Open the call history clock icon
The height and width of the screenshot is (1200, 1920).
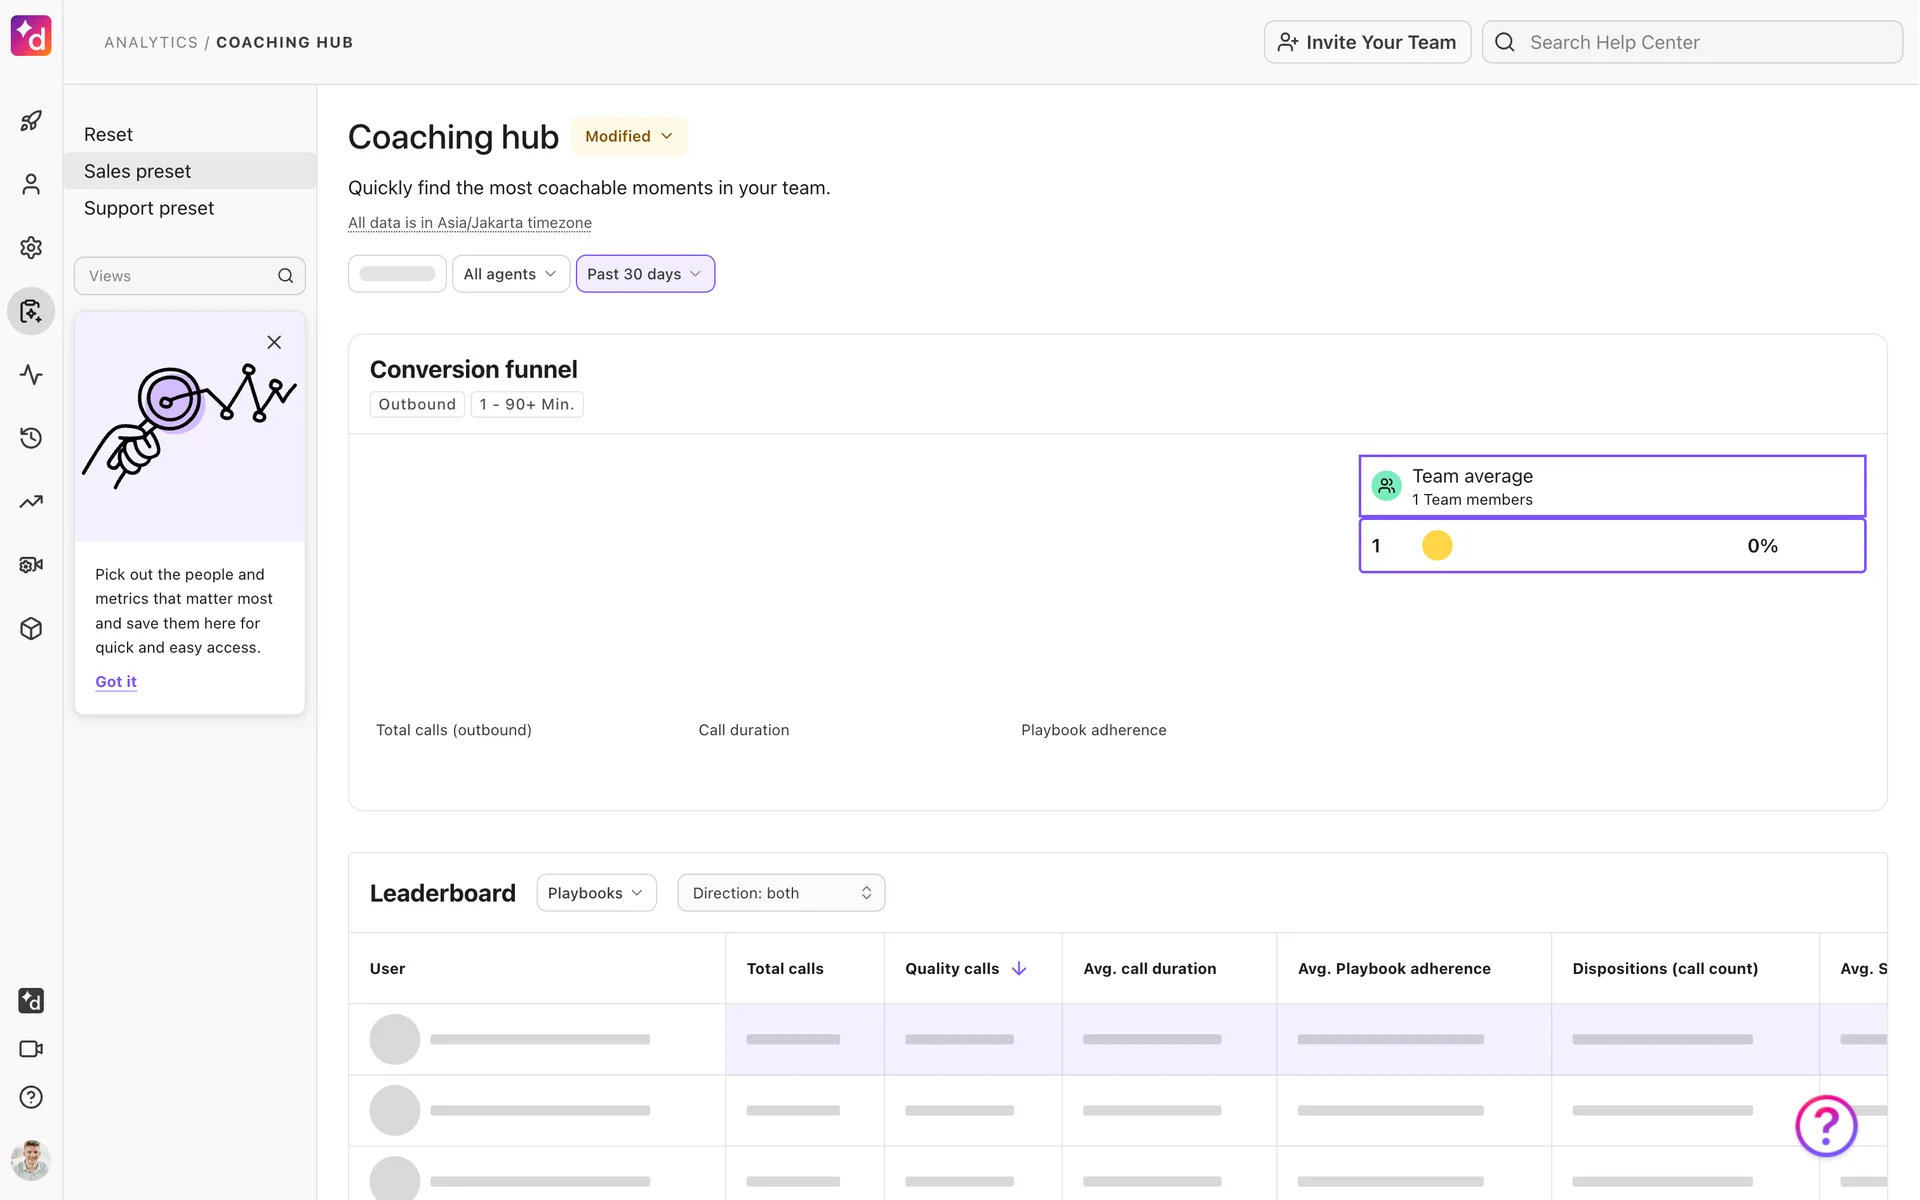pos(31,438)
